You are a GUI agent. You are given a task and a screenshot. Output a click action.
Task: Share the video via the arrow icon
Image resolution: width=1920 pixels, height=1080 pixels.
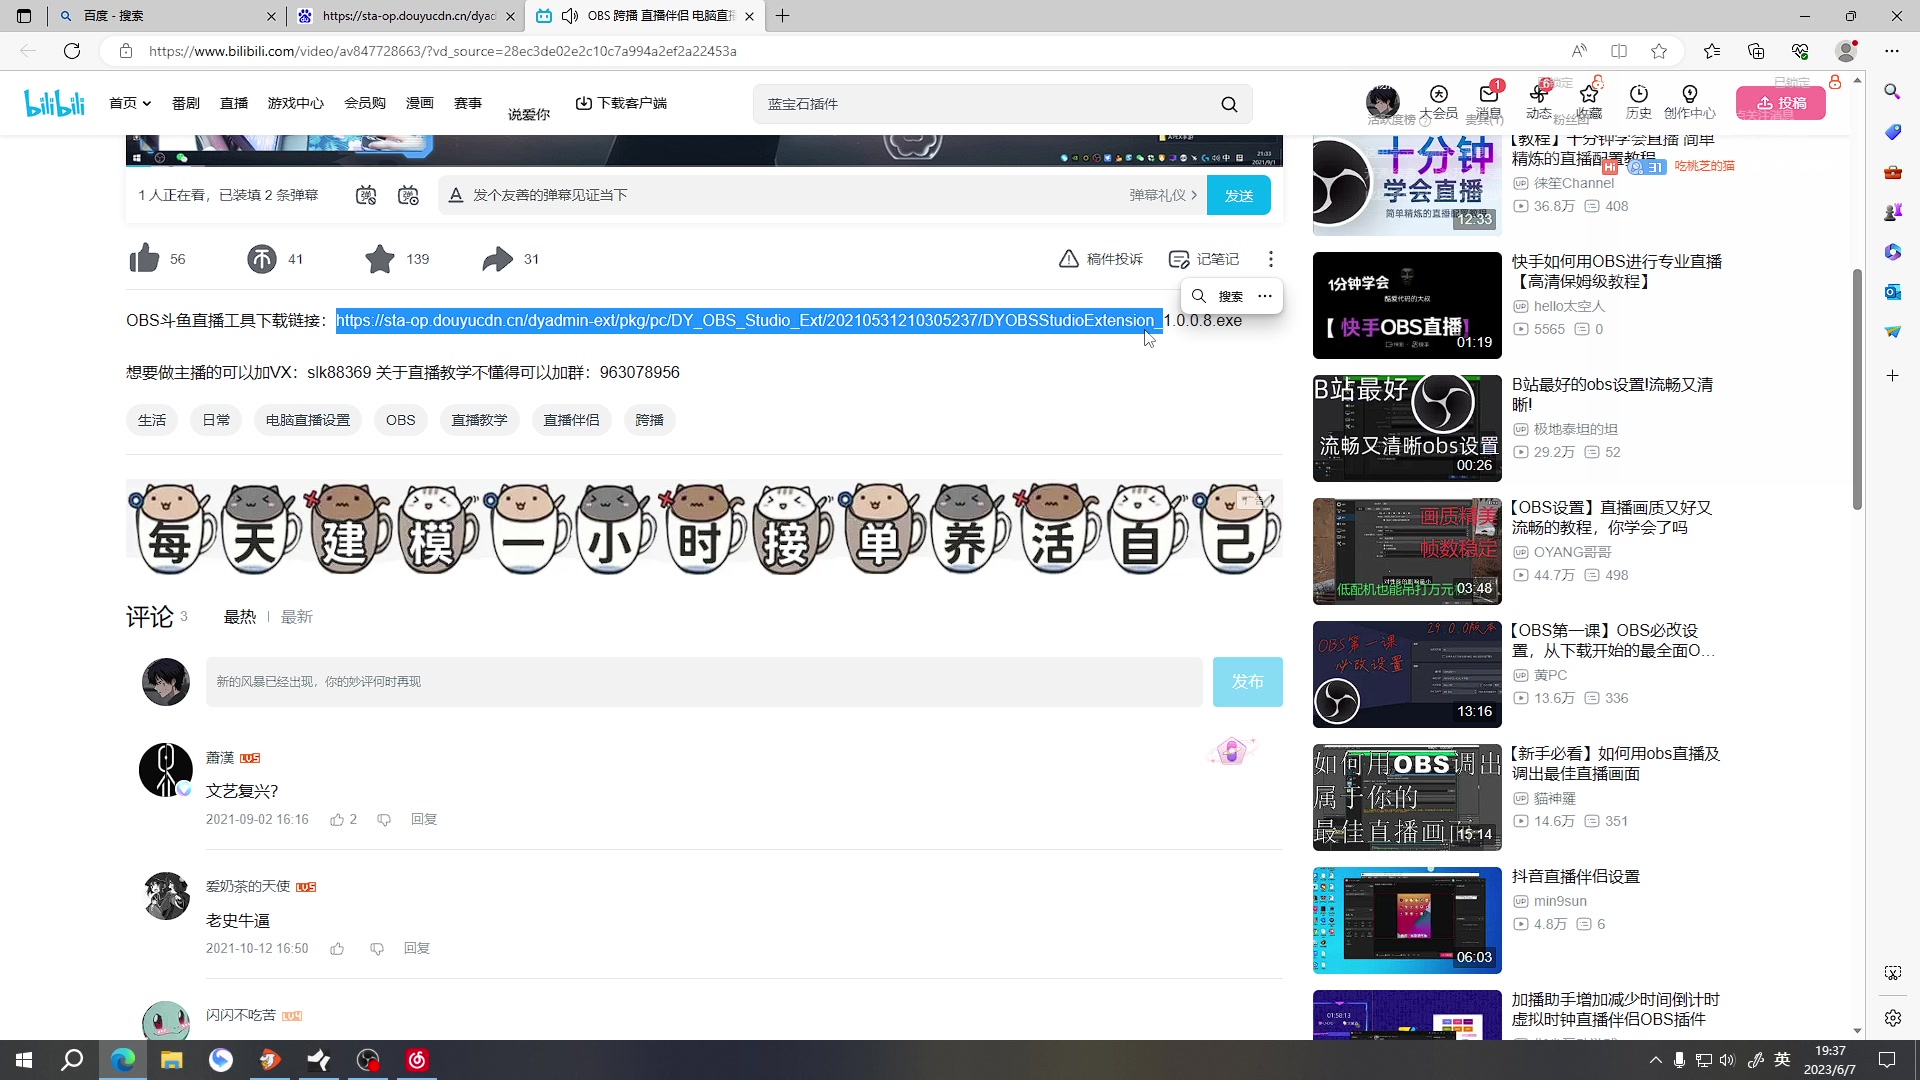click(x=497, y=259)
